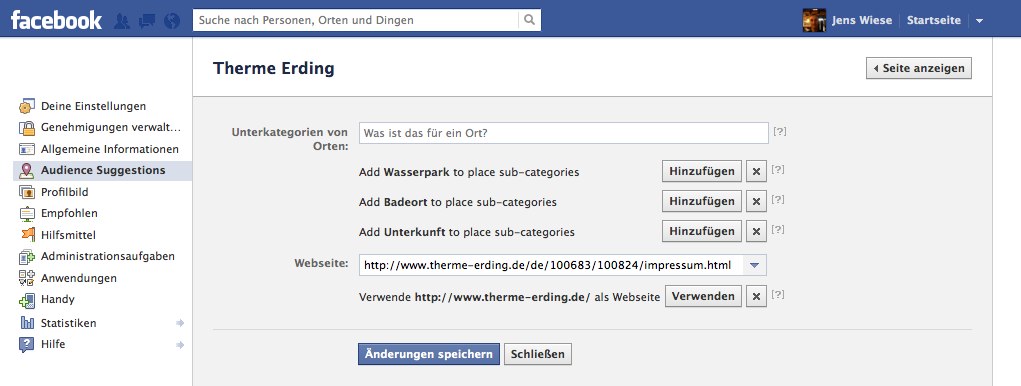This screenshot has height=386, width=1021.
Task: Open Administrationsaufgaben section
Action: (x=107, y=256)
